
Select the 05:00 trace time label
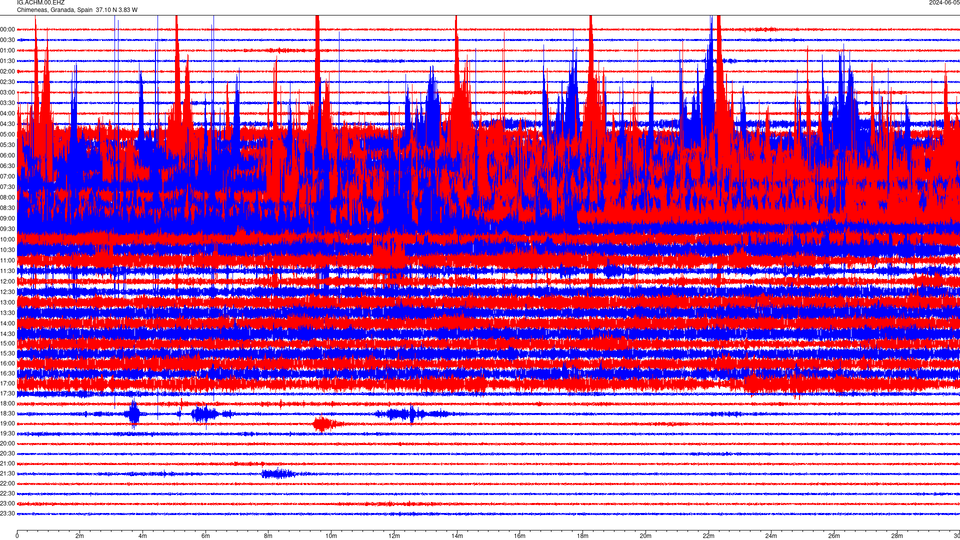[8, 134]
